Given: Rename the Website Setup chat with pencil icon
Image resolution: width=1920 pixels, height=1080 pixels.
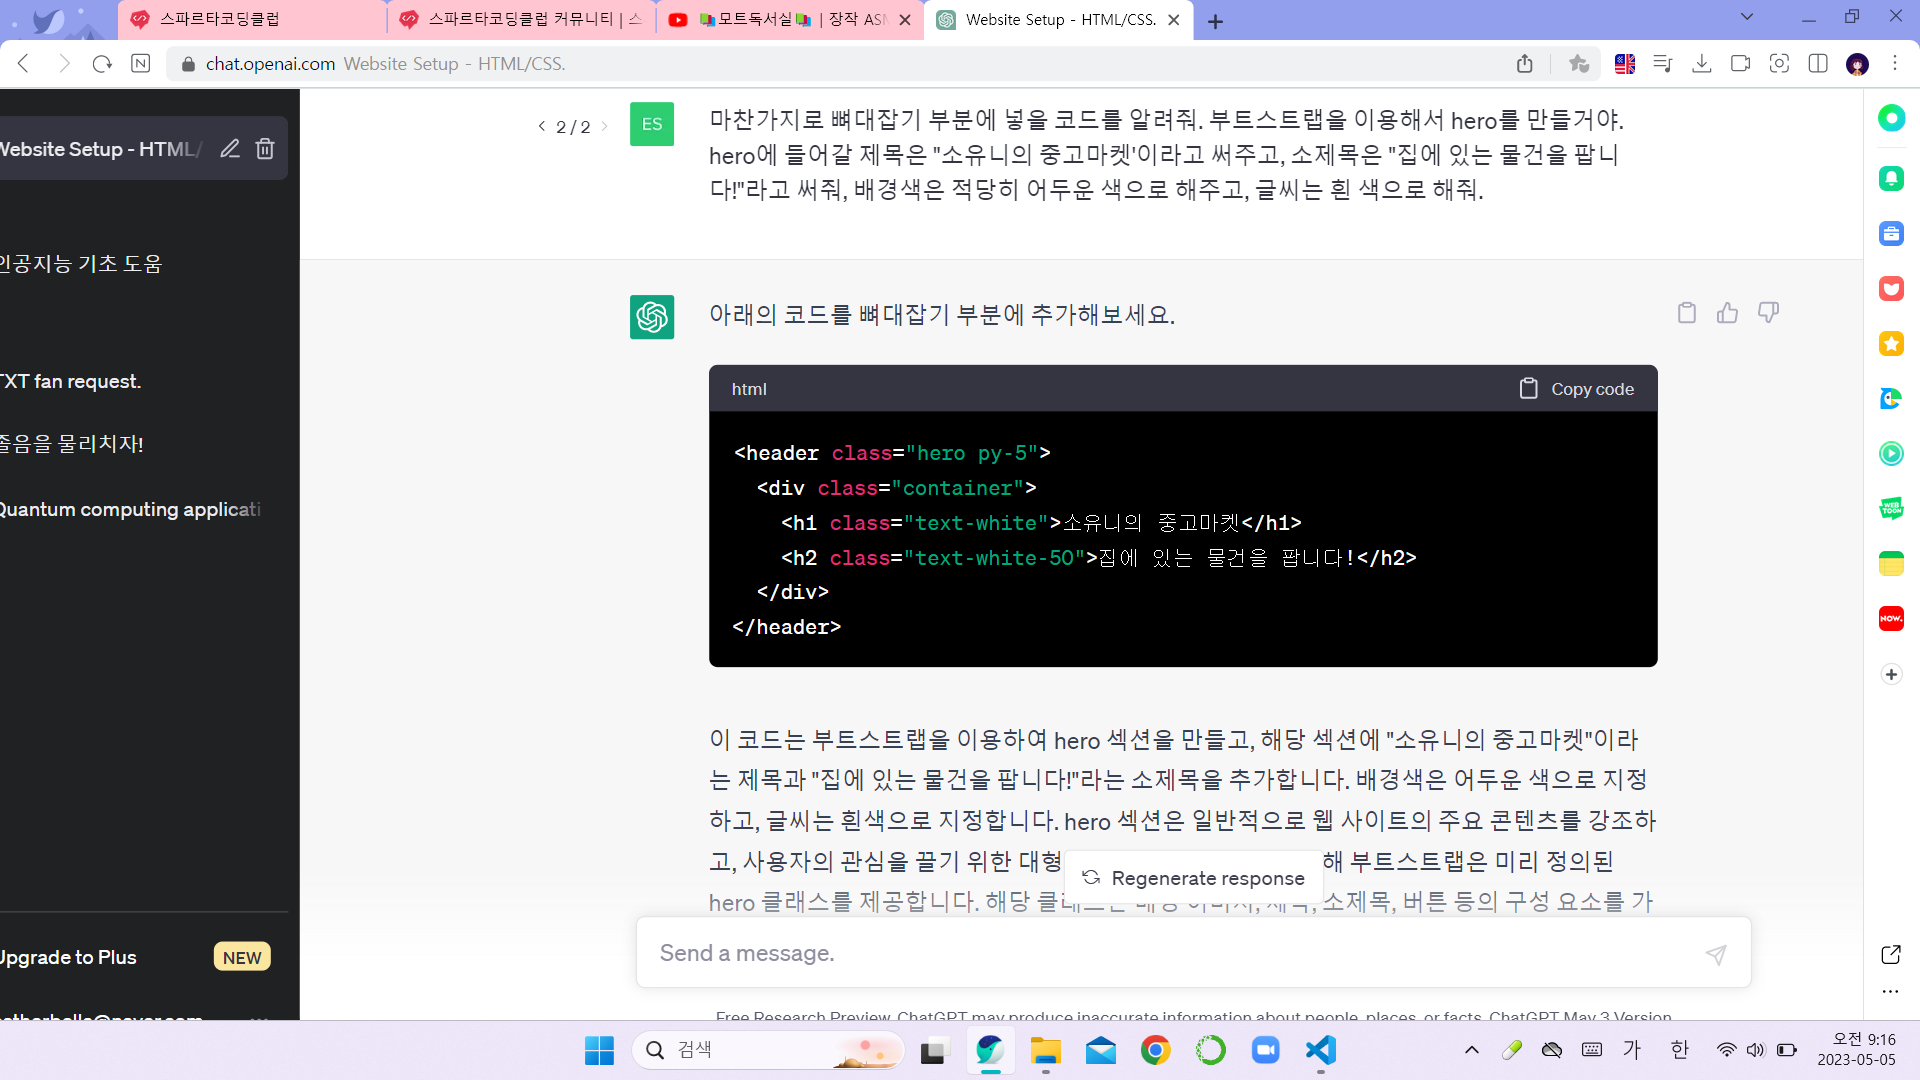Looking at the screenshot, I should [230, 149].
